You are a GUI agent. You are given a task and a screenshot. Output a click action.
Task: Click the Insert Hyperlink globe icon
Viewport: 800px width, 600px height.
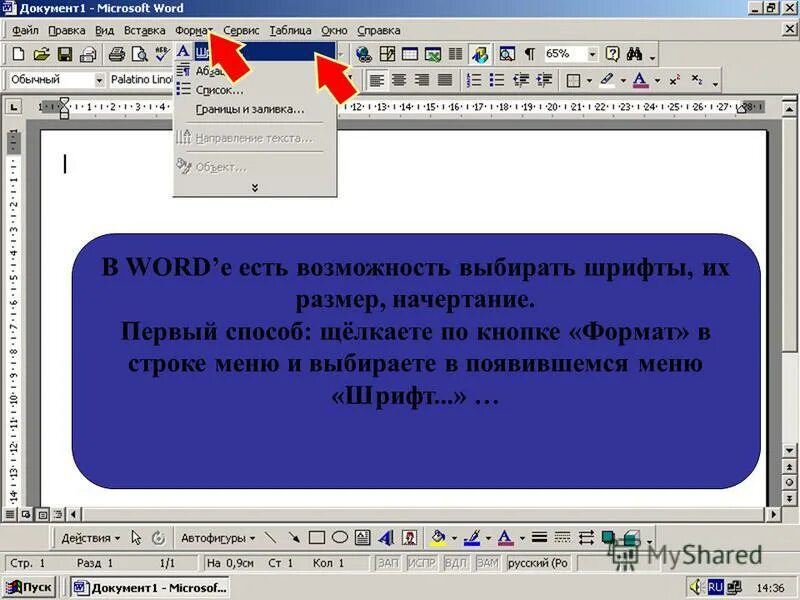364,54
